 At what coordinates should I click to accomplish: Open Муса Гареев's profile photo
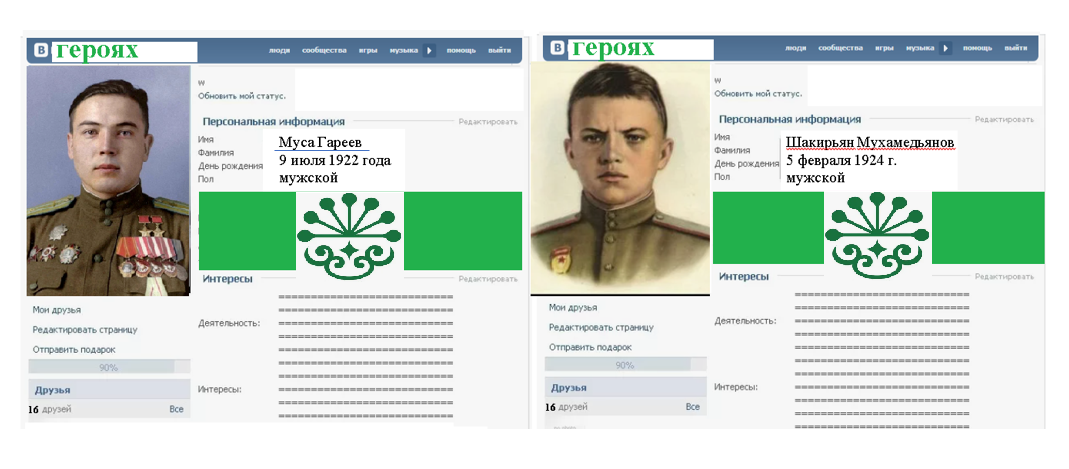tap(108, 180)
